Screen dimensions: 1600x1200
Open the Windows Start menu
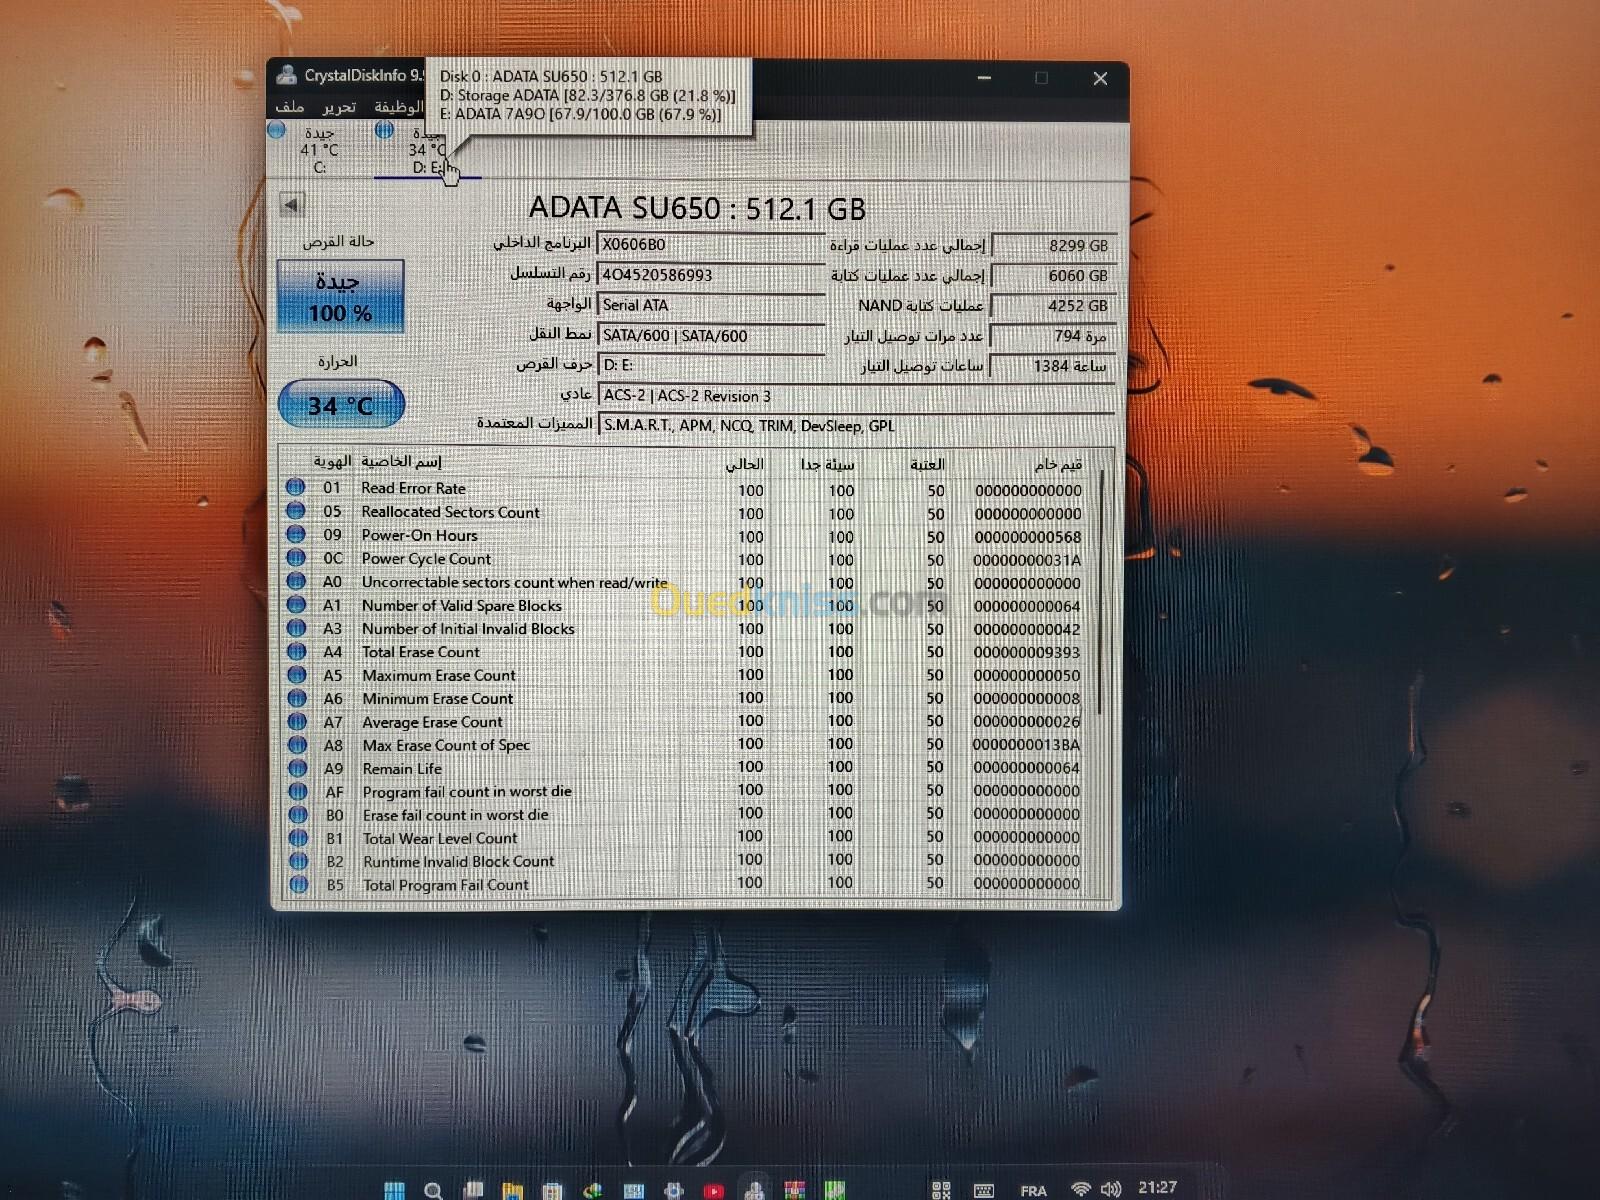point(395,1189)
